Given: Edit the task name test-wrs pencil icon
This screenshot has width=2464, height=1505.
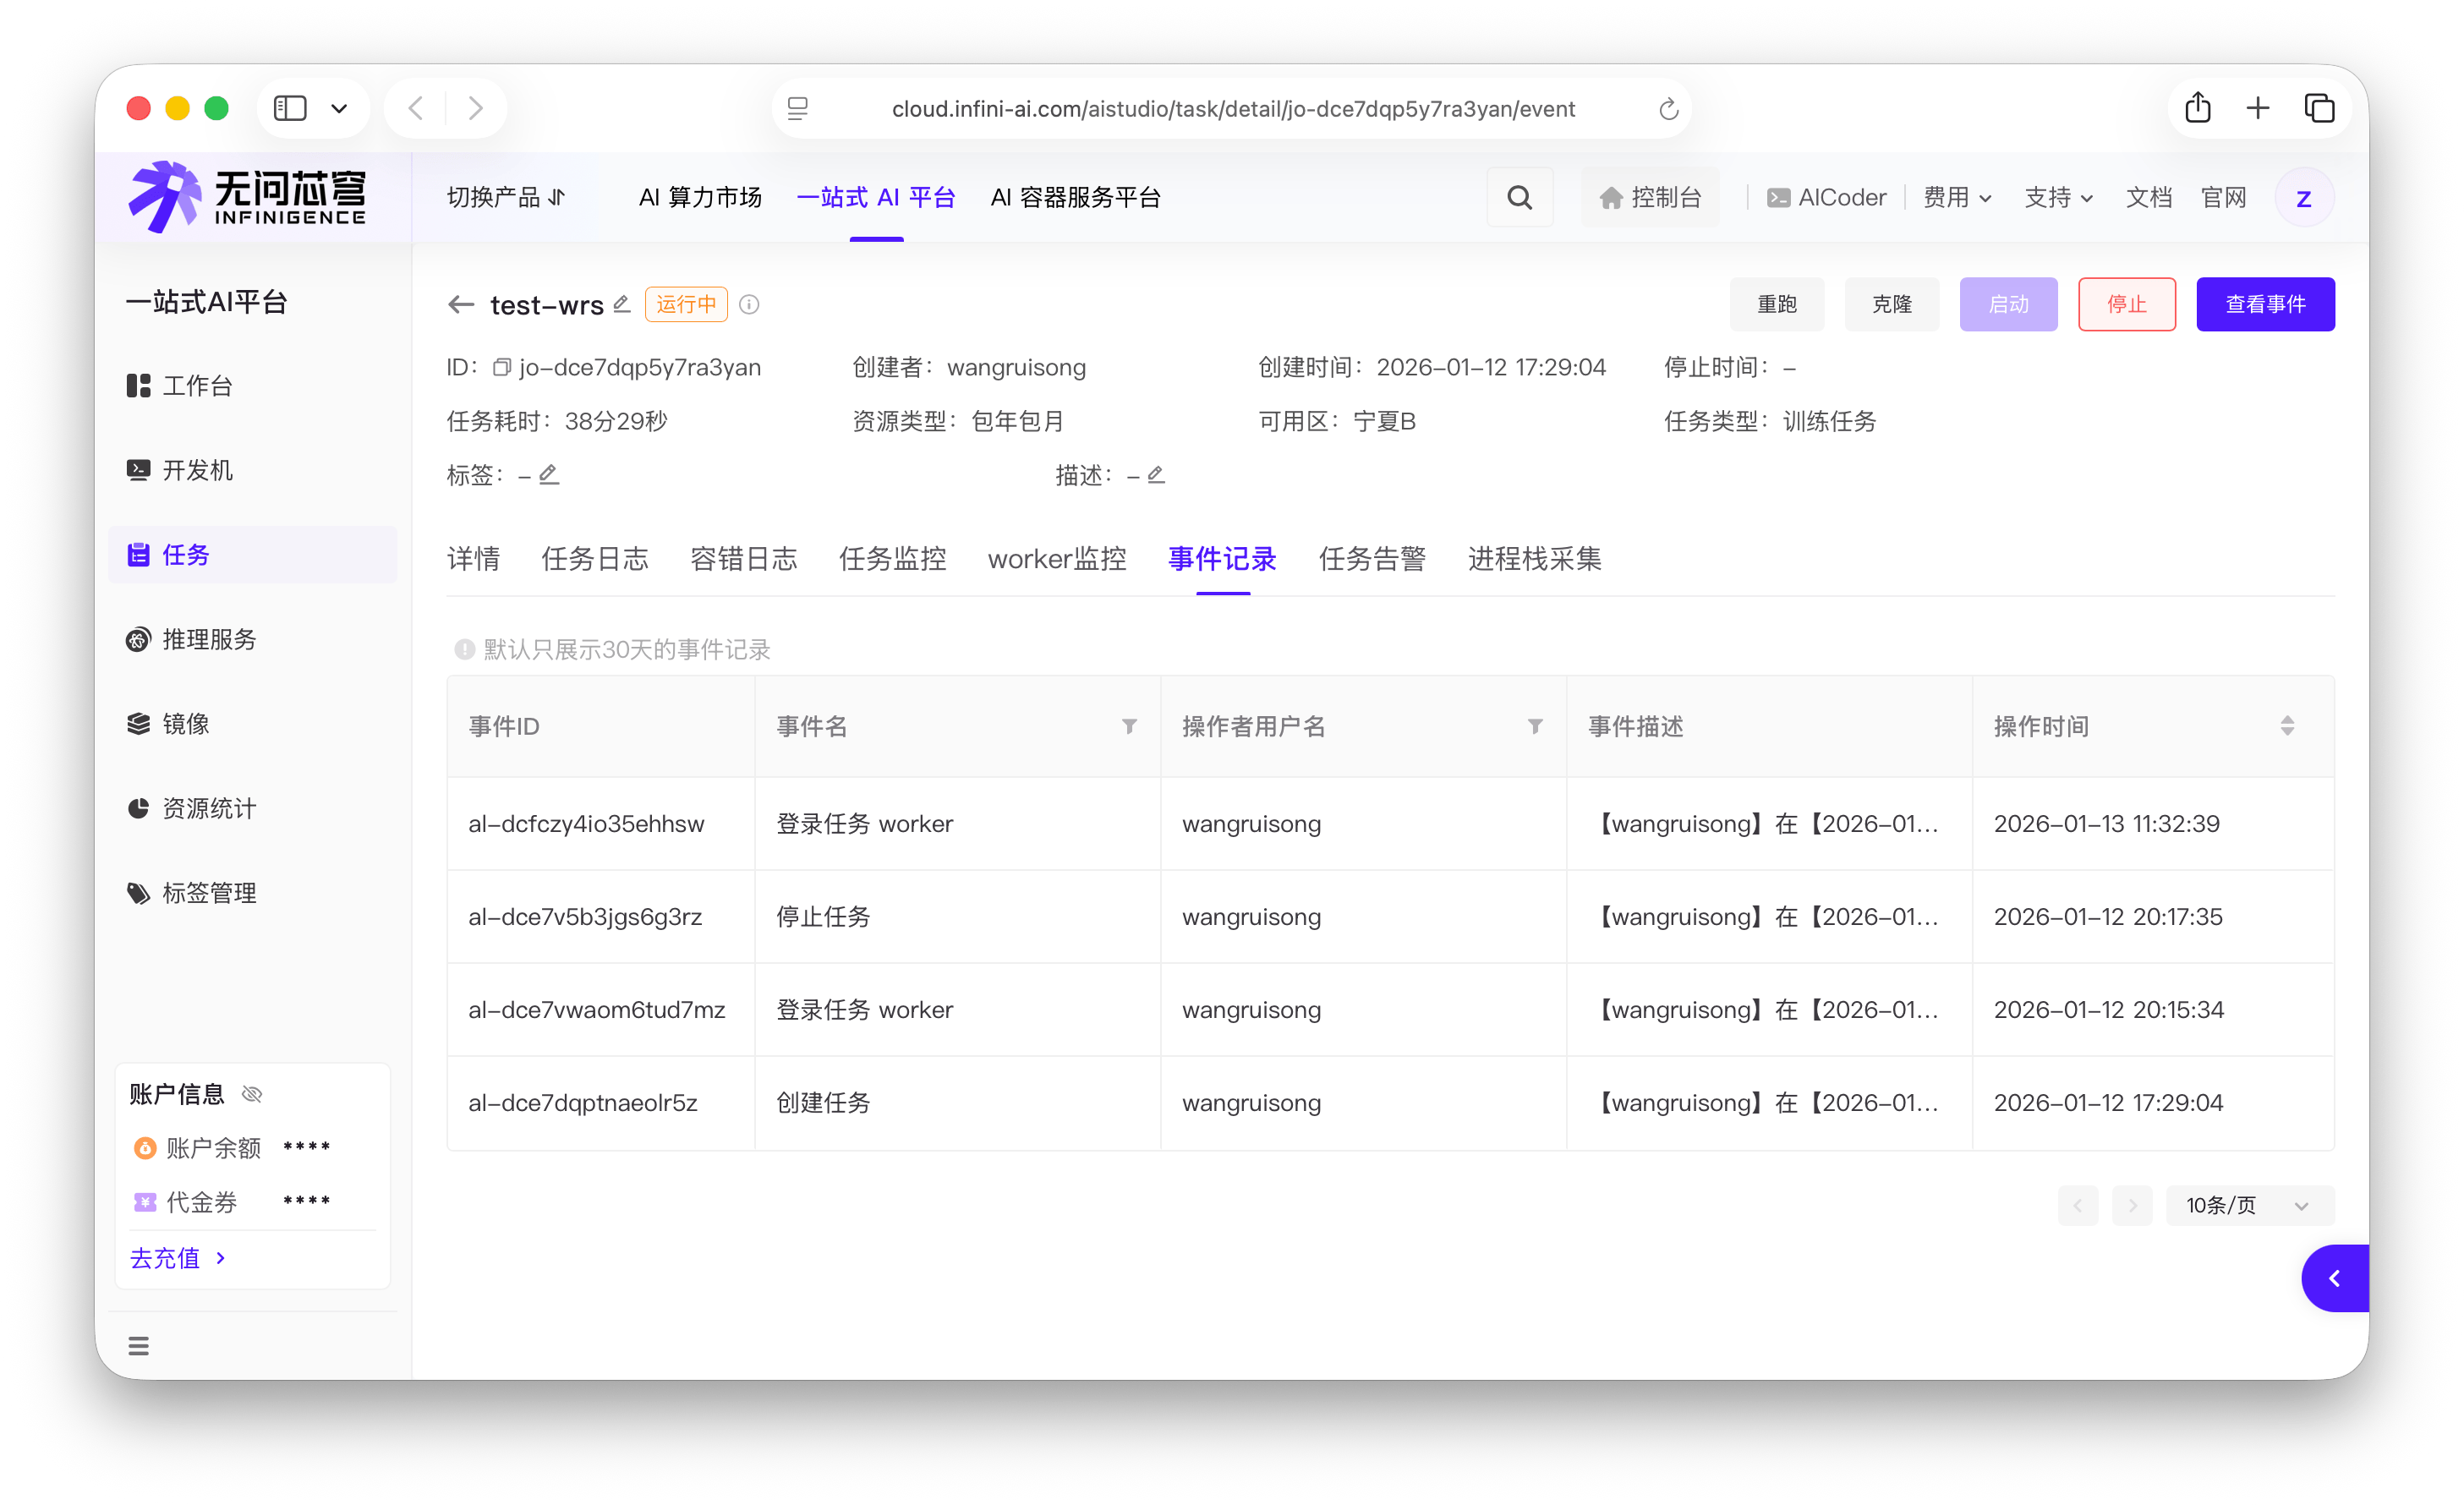Looking at the screenshot, I should 622,303.
